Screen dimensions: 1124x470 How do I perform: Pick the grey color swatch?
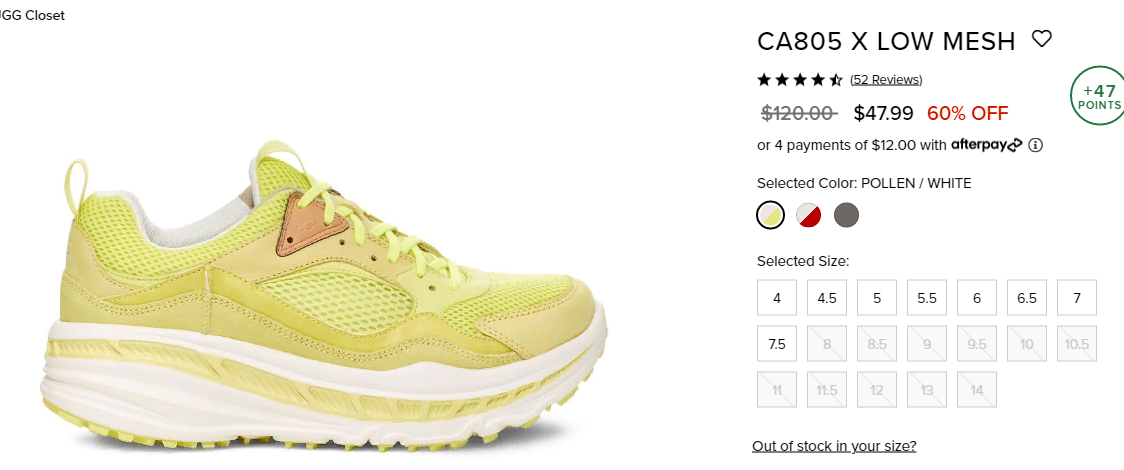[847, 215]
